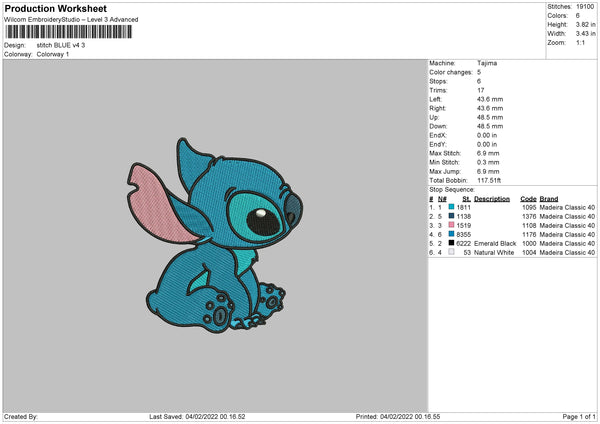Click 'Madeira Classic 40' in the 1811 row
The width and height of the screenshot is (600, 424).
(x=567, y=207)
